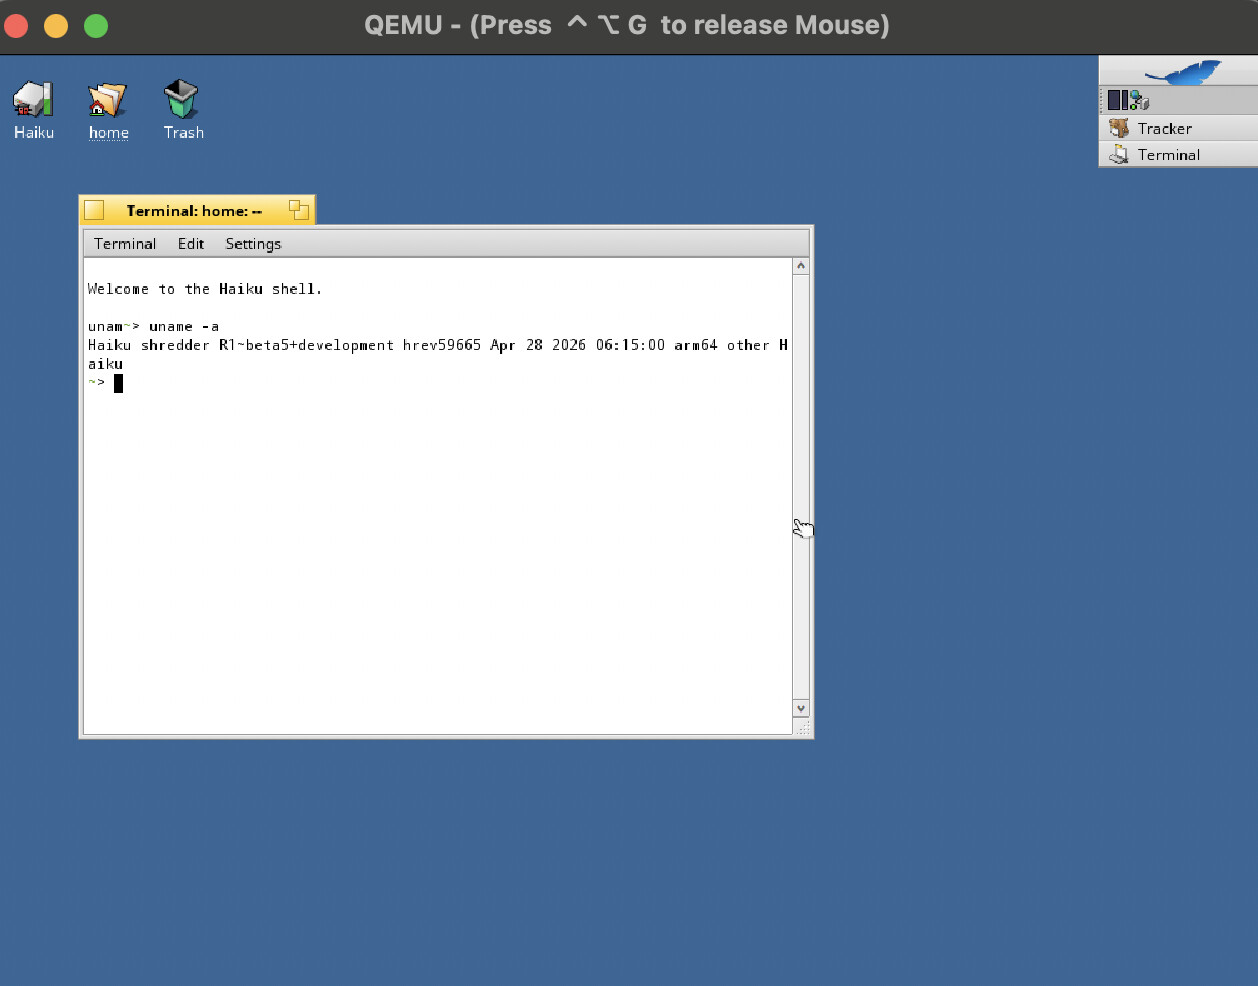This screenshot has height=986, width=1258.
Task: Click the Terminal window close box
Action: pos(94,210)
